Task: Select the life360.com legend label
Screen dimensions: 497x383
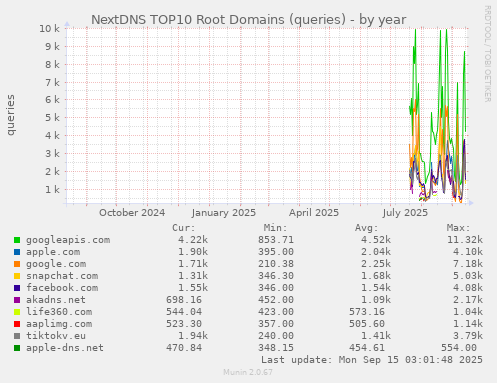Action: point(59,312)
